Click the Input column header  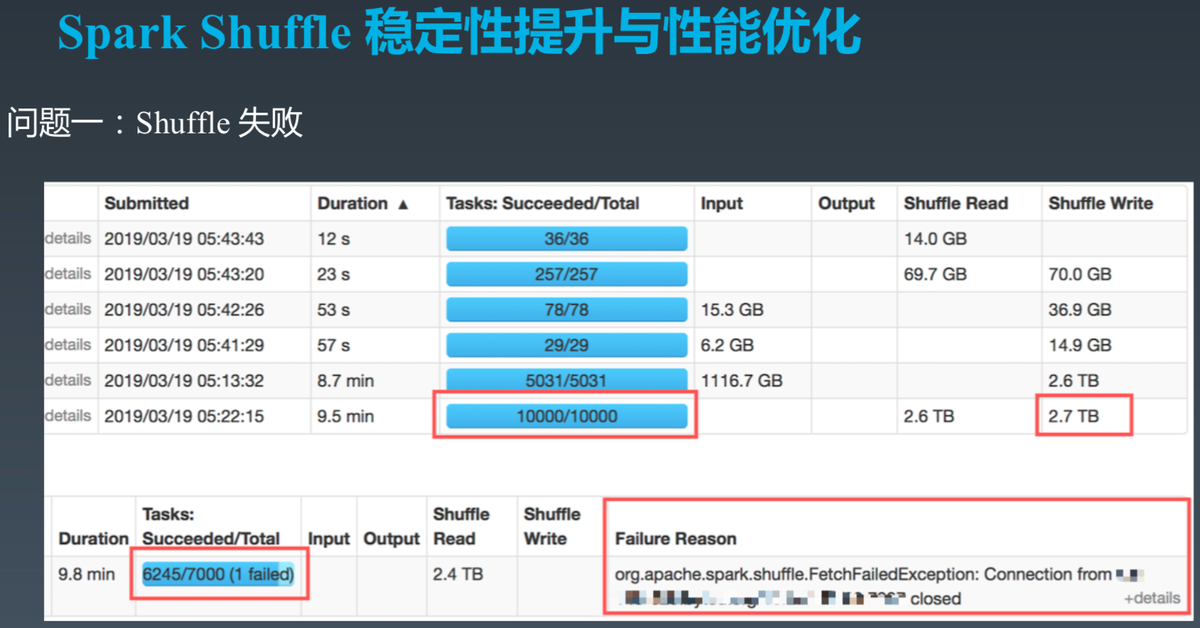pos(722,203)
